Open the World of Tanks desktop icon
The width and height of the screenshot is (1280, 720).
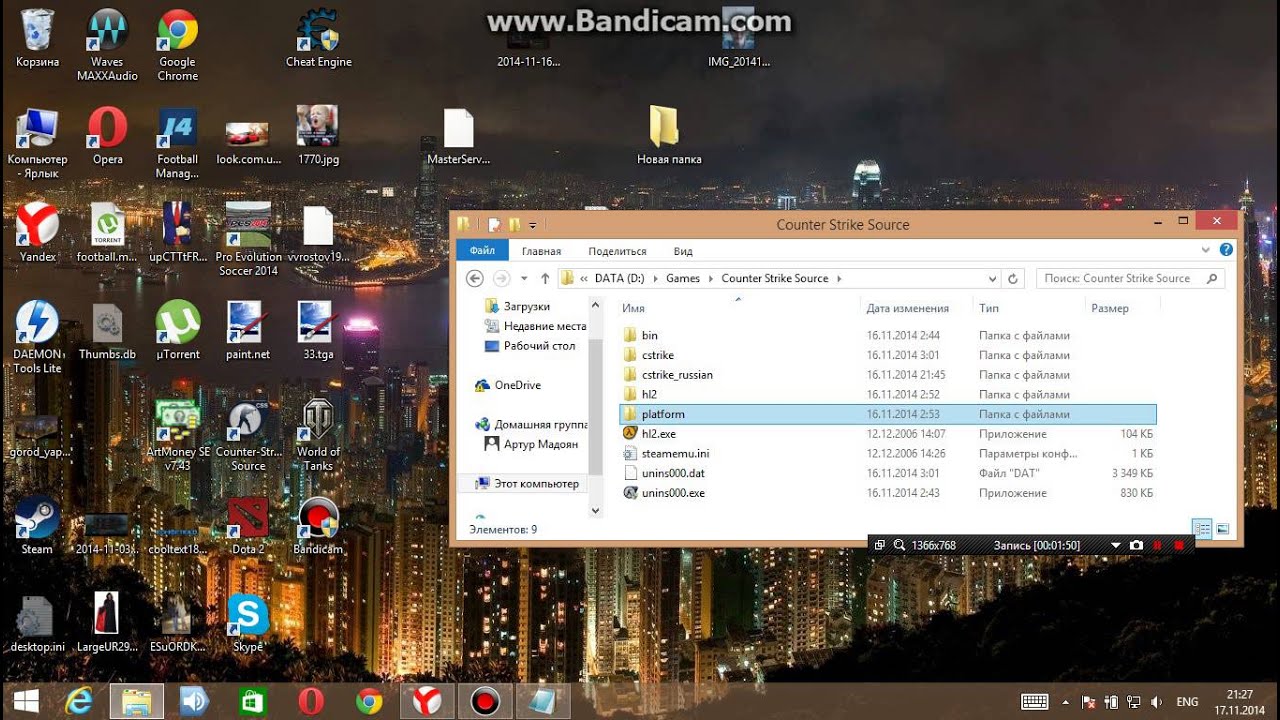point(318,436)
